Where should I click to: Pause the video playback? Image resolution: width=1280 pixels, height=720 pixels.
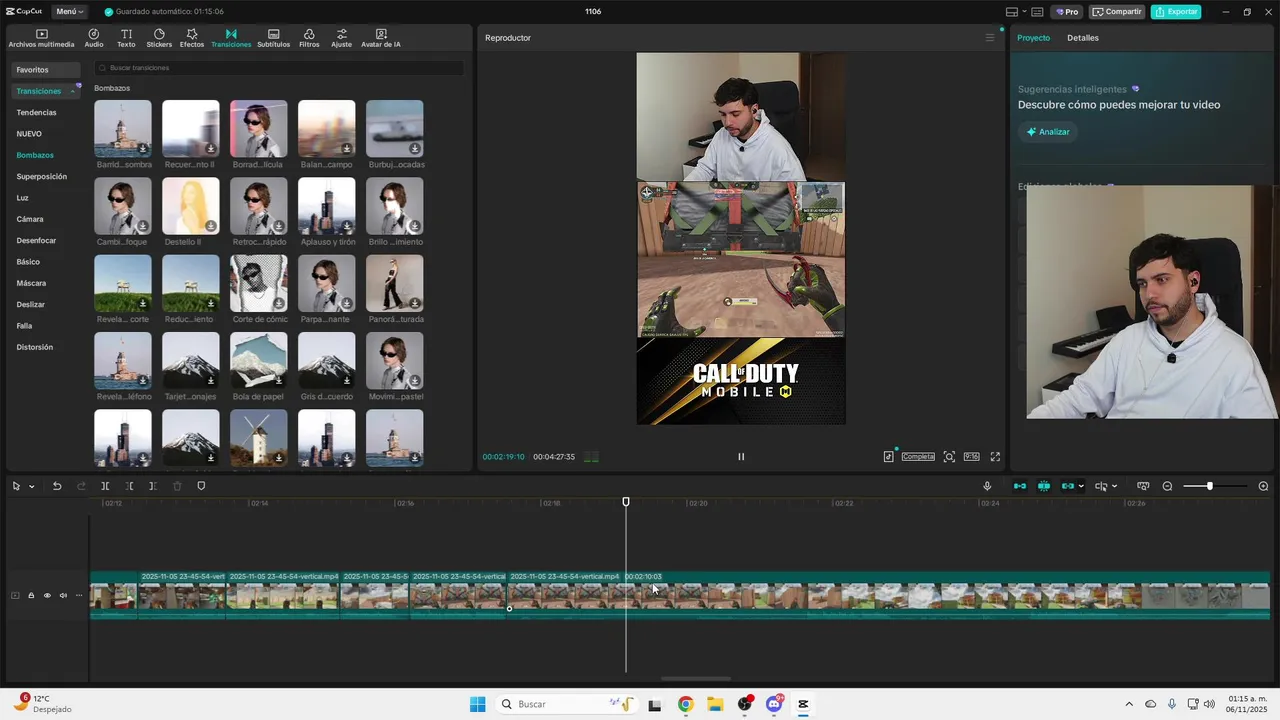741,456
